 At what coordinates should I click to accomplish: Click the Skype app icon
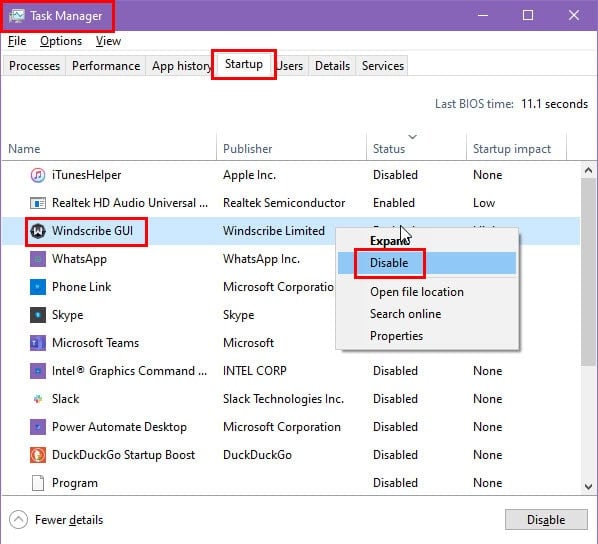[x=38, y=315]
